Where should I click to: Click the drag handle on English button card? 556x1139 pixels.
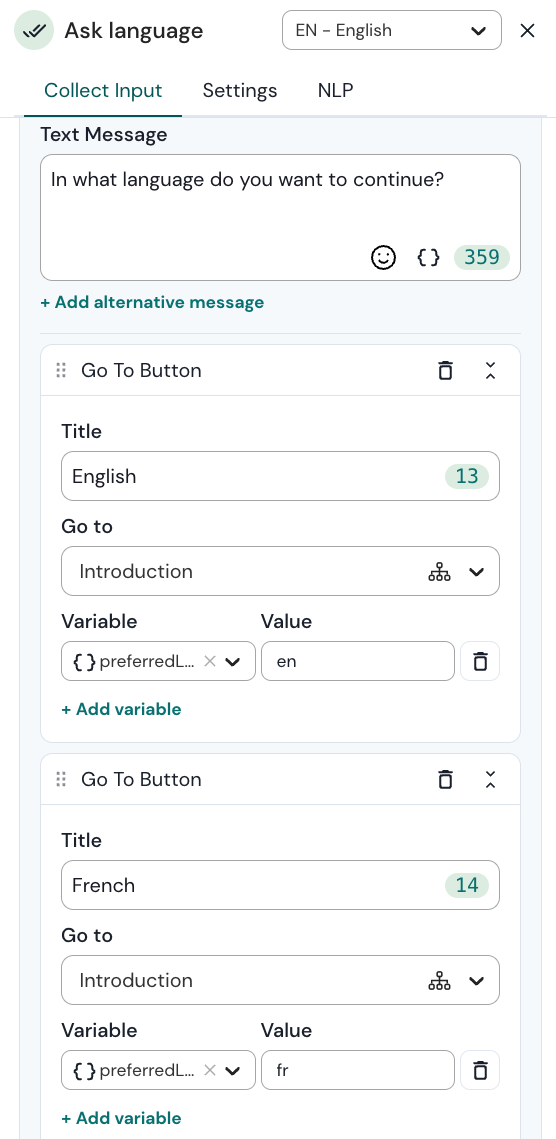pos(61,370)
